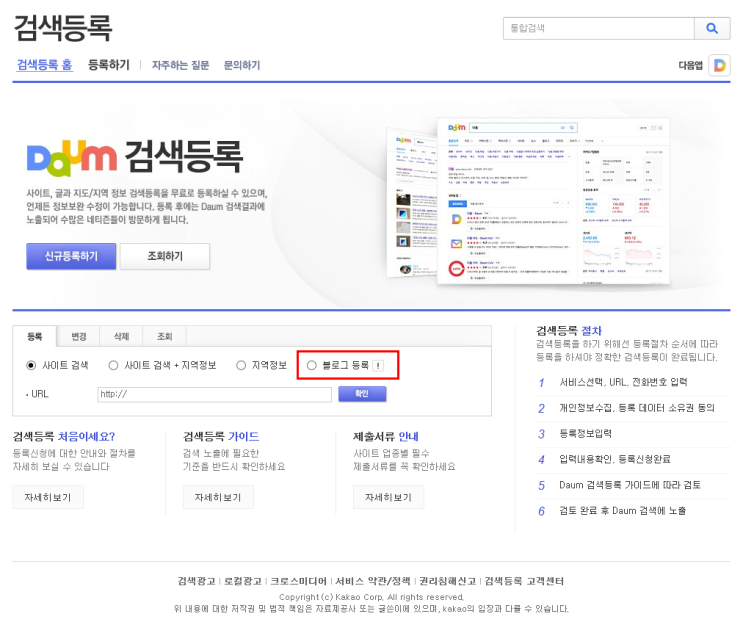Click 자세히보기 under 검색등록 가이드
This screenshot has height=633, width=743.
pyautogui.click(x=218, y=497)
